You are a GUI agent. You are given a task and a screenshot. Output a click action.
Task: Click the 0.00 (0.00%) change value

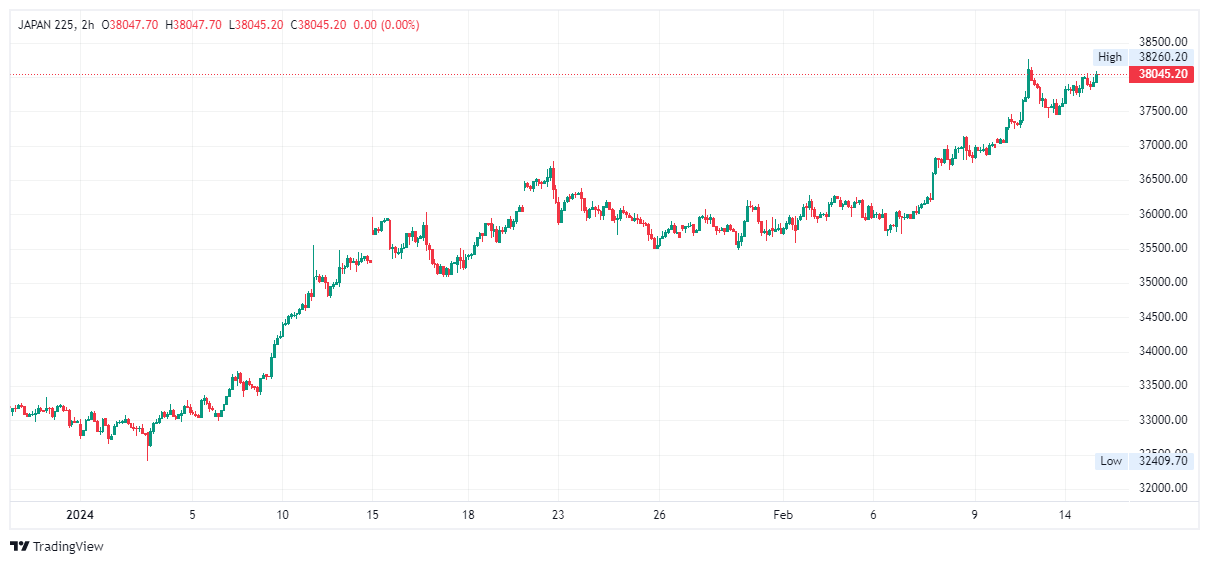click(x=387, y=25)
